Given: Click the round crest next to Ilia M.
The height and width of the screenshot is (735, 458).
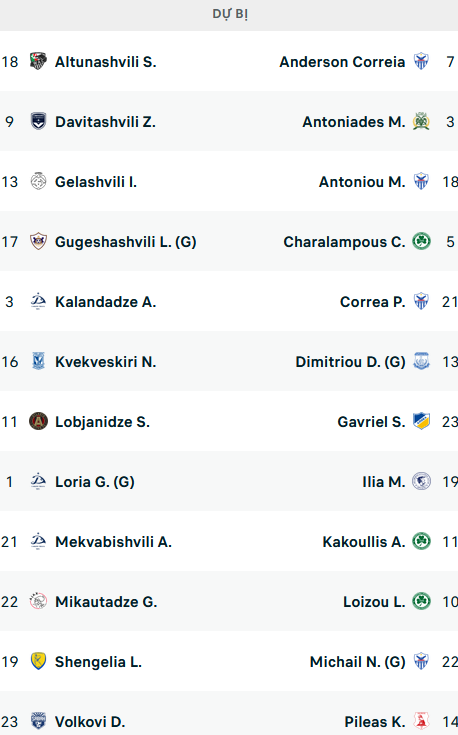Looking at the screenshot, I should [x=421, y=481].
